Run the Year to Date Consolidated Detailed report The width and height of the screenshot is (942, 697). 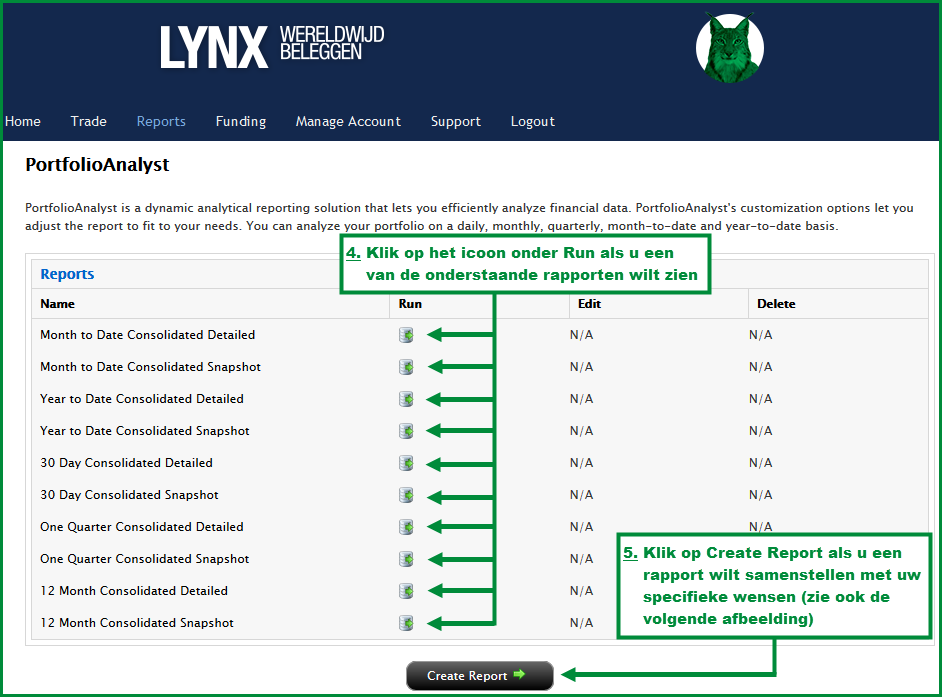tap(407, 399)
